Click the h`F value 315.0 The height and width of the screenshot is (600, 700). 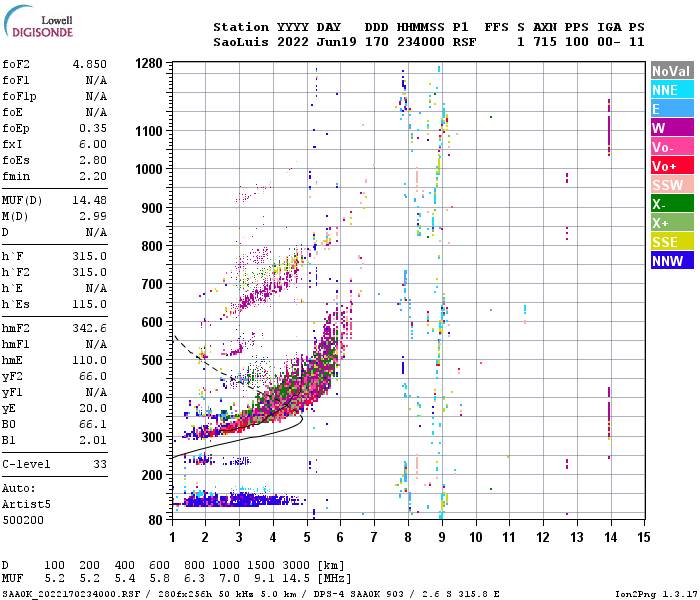pyautogui.click(x=90, y=256)
